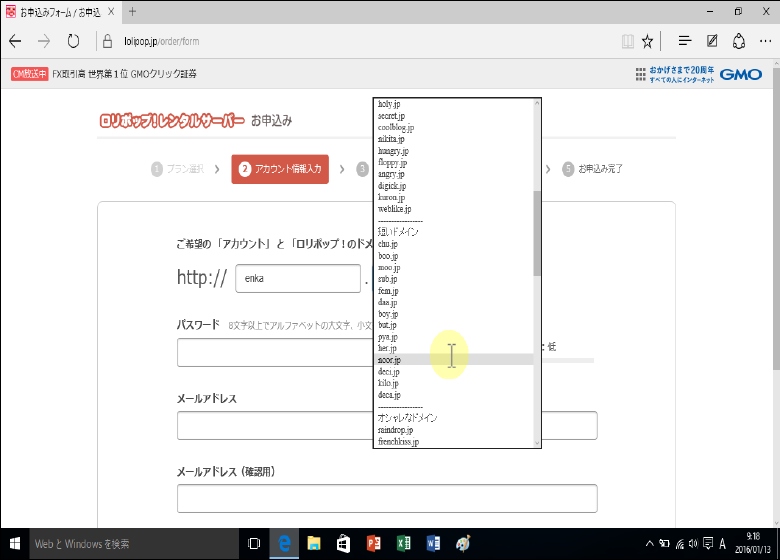Image resolution: width=780 pixels, height=560 pixels.
Task: Open the Action Center notification icon
Action: (708, 544)
